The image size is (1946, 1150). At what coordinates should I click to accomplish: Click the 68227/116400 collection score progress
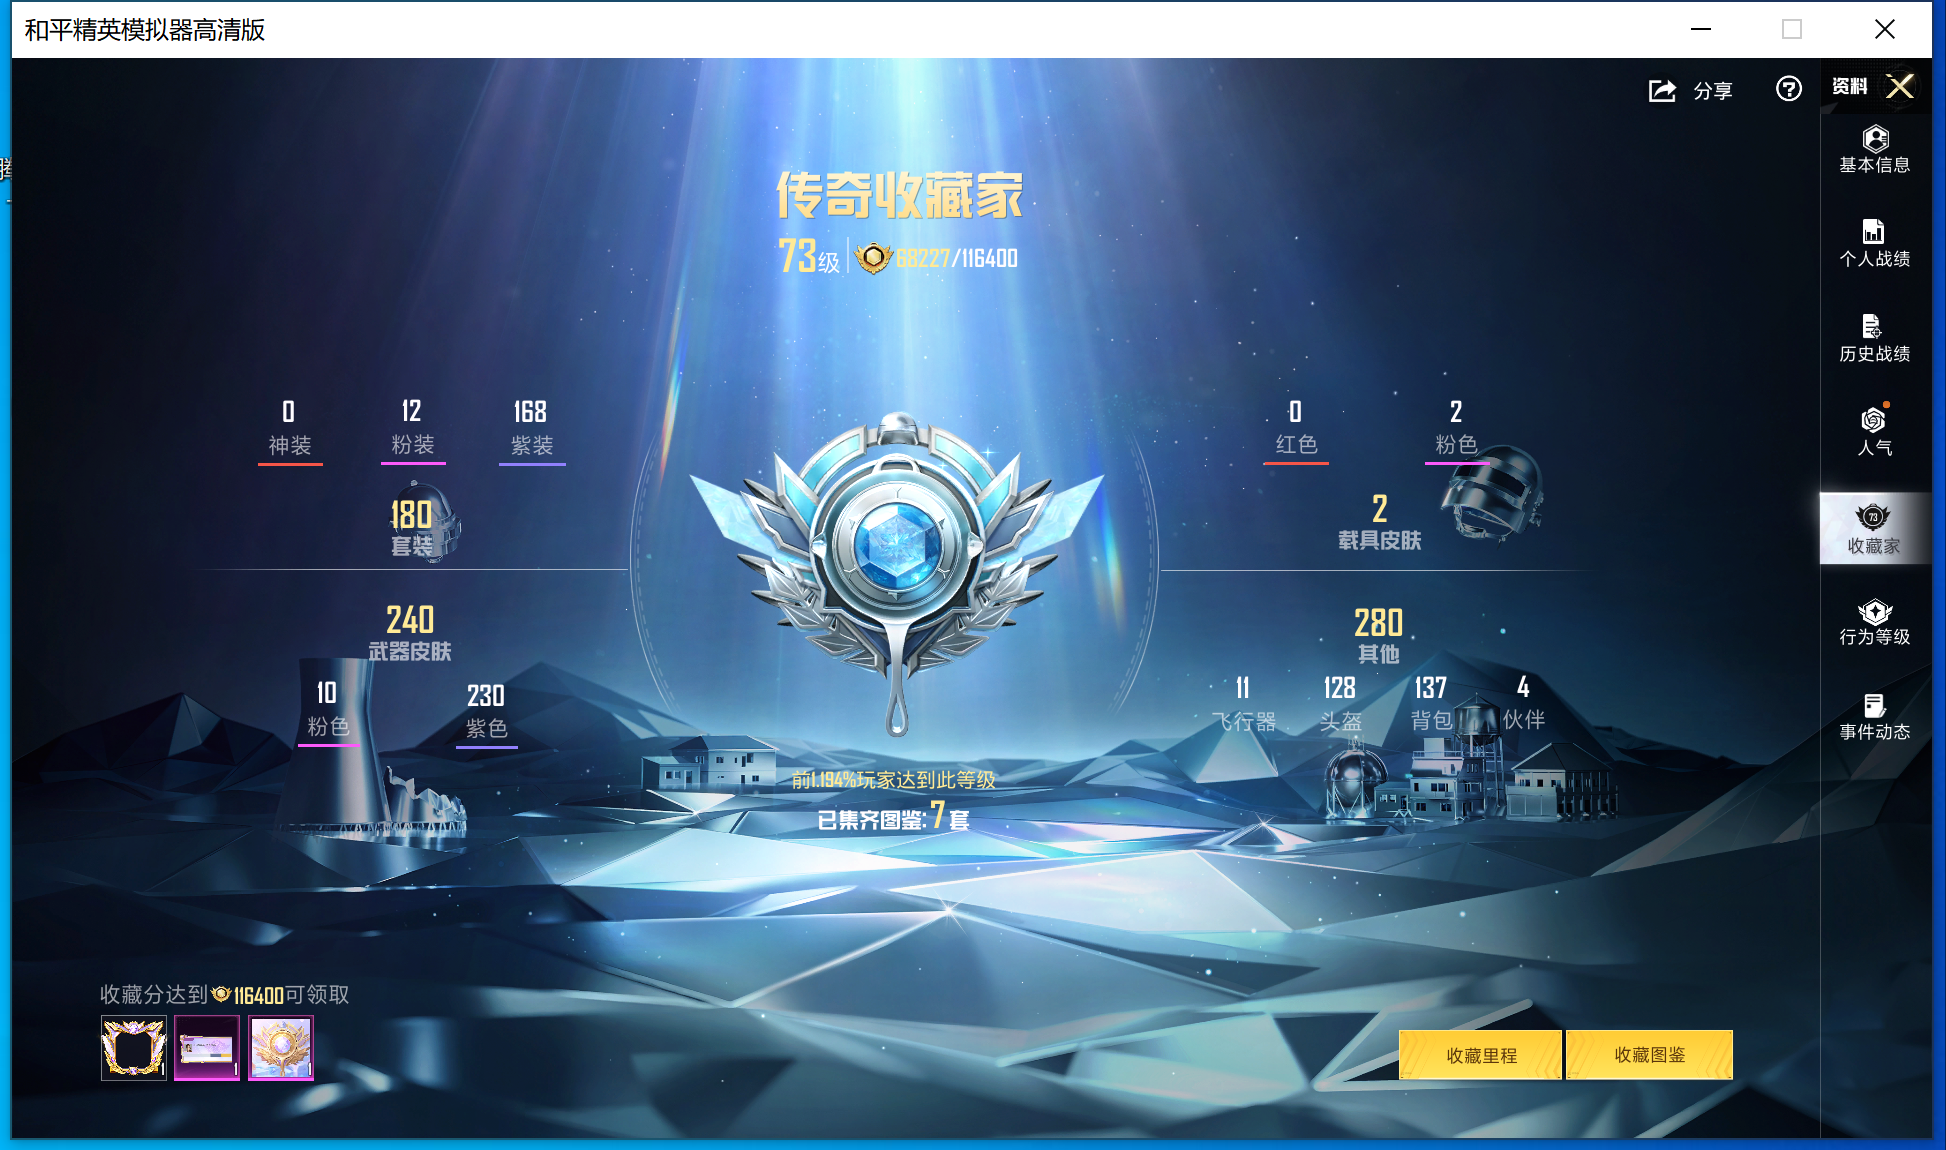(955, 257)
